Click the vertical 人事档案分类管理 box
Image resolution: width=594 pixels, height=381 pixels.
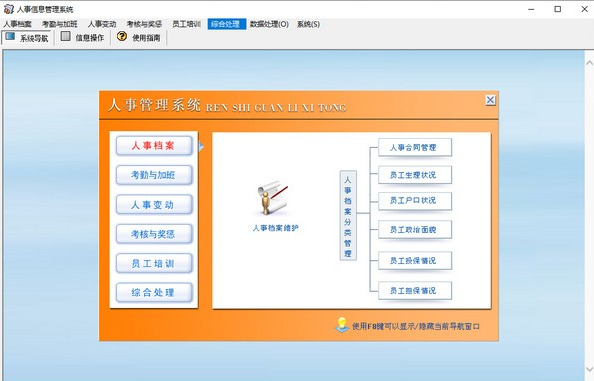[x=348, y=215]
